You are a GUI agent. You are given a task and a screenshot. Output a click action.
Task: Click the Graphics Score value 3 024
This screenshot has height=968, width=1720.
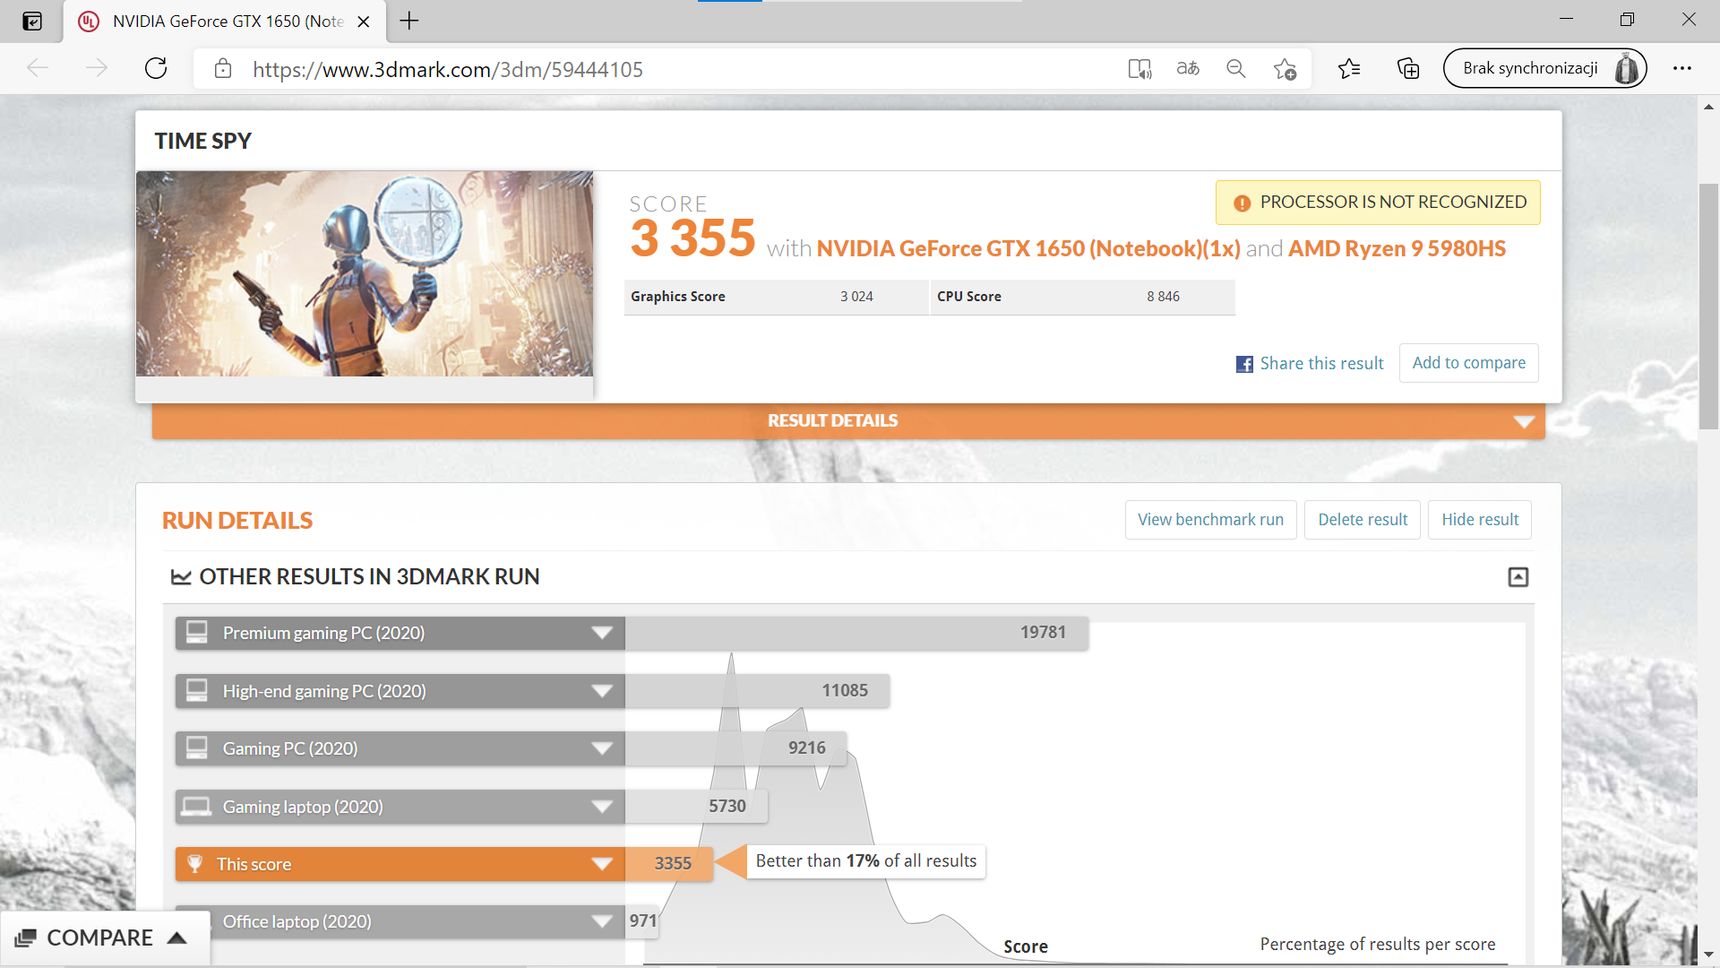[856, 297]
